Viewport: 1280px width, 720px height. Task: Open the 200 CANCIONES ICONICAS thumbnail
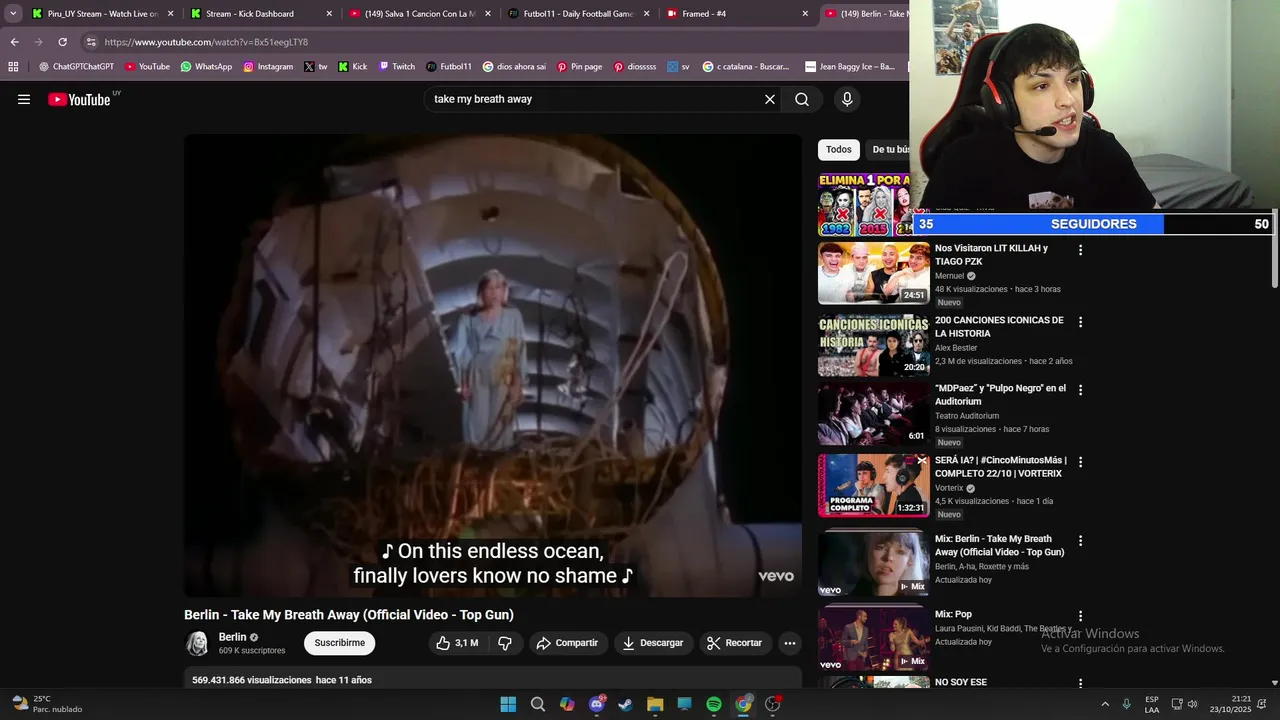(873, 345)
